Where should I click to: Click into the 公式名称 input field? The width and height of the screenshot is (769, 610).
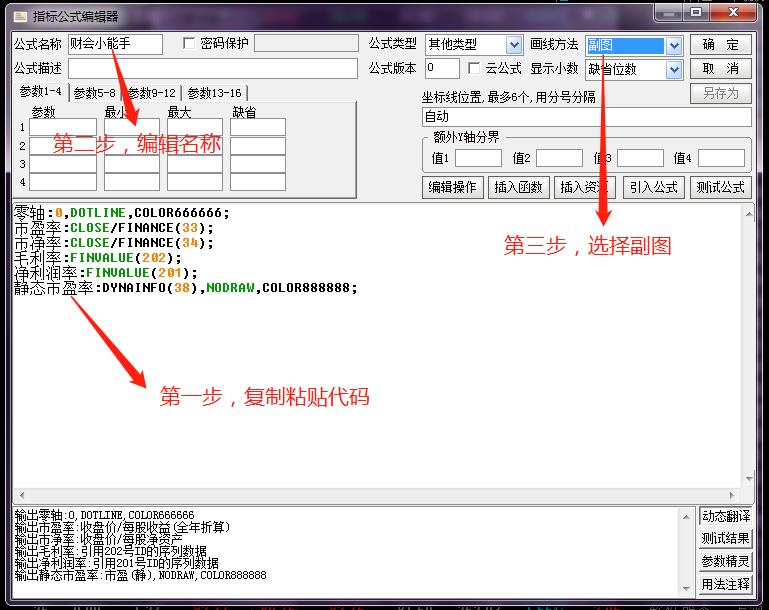(113, 44)
